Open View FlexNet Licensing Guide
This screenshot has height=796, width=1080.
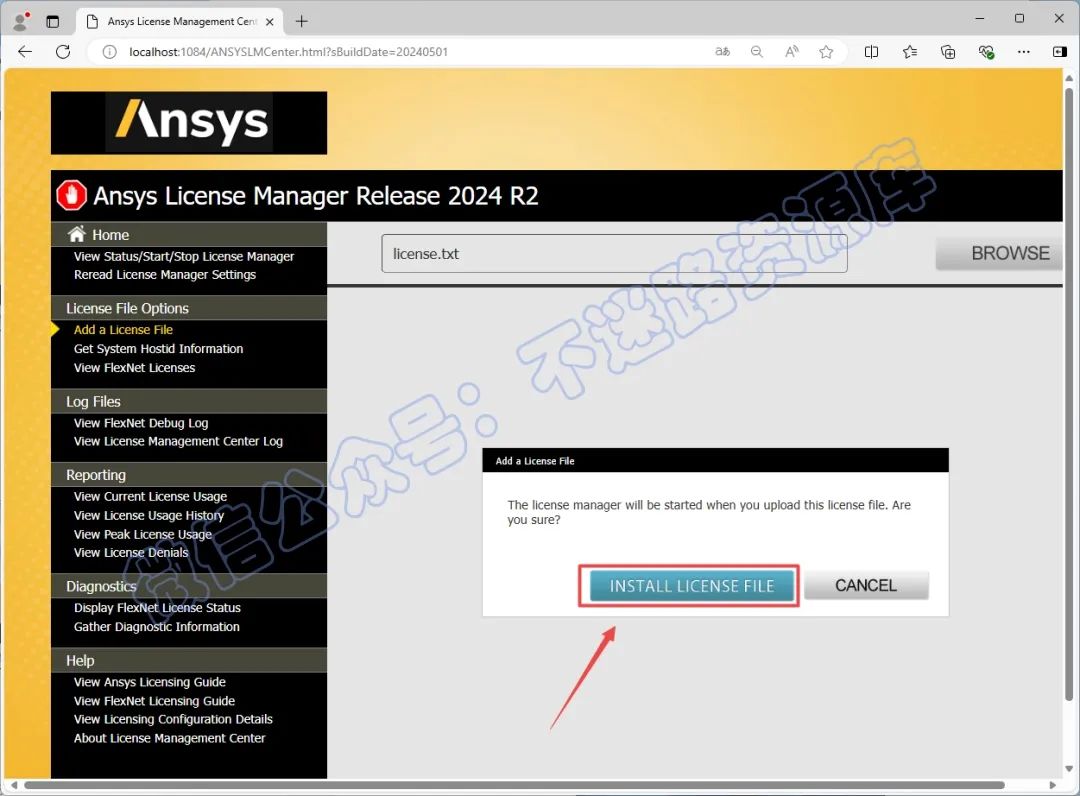pos(154,701)
